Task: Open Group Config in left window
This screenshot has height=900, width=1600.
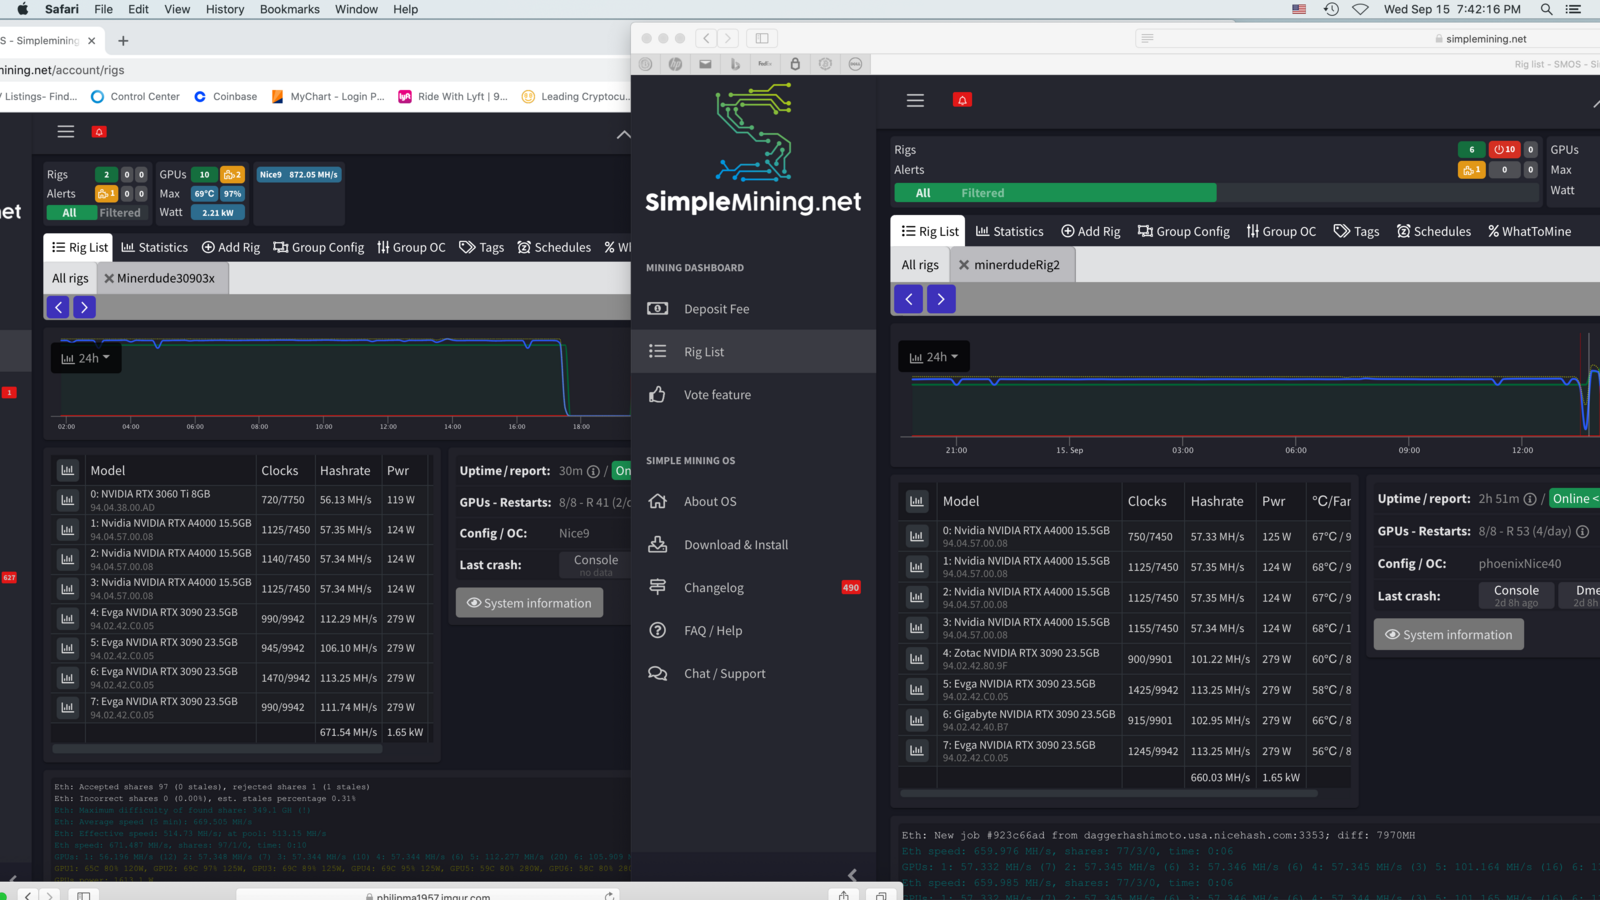Action: pos(318,247)
